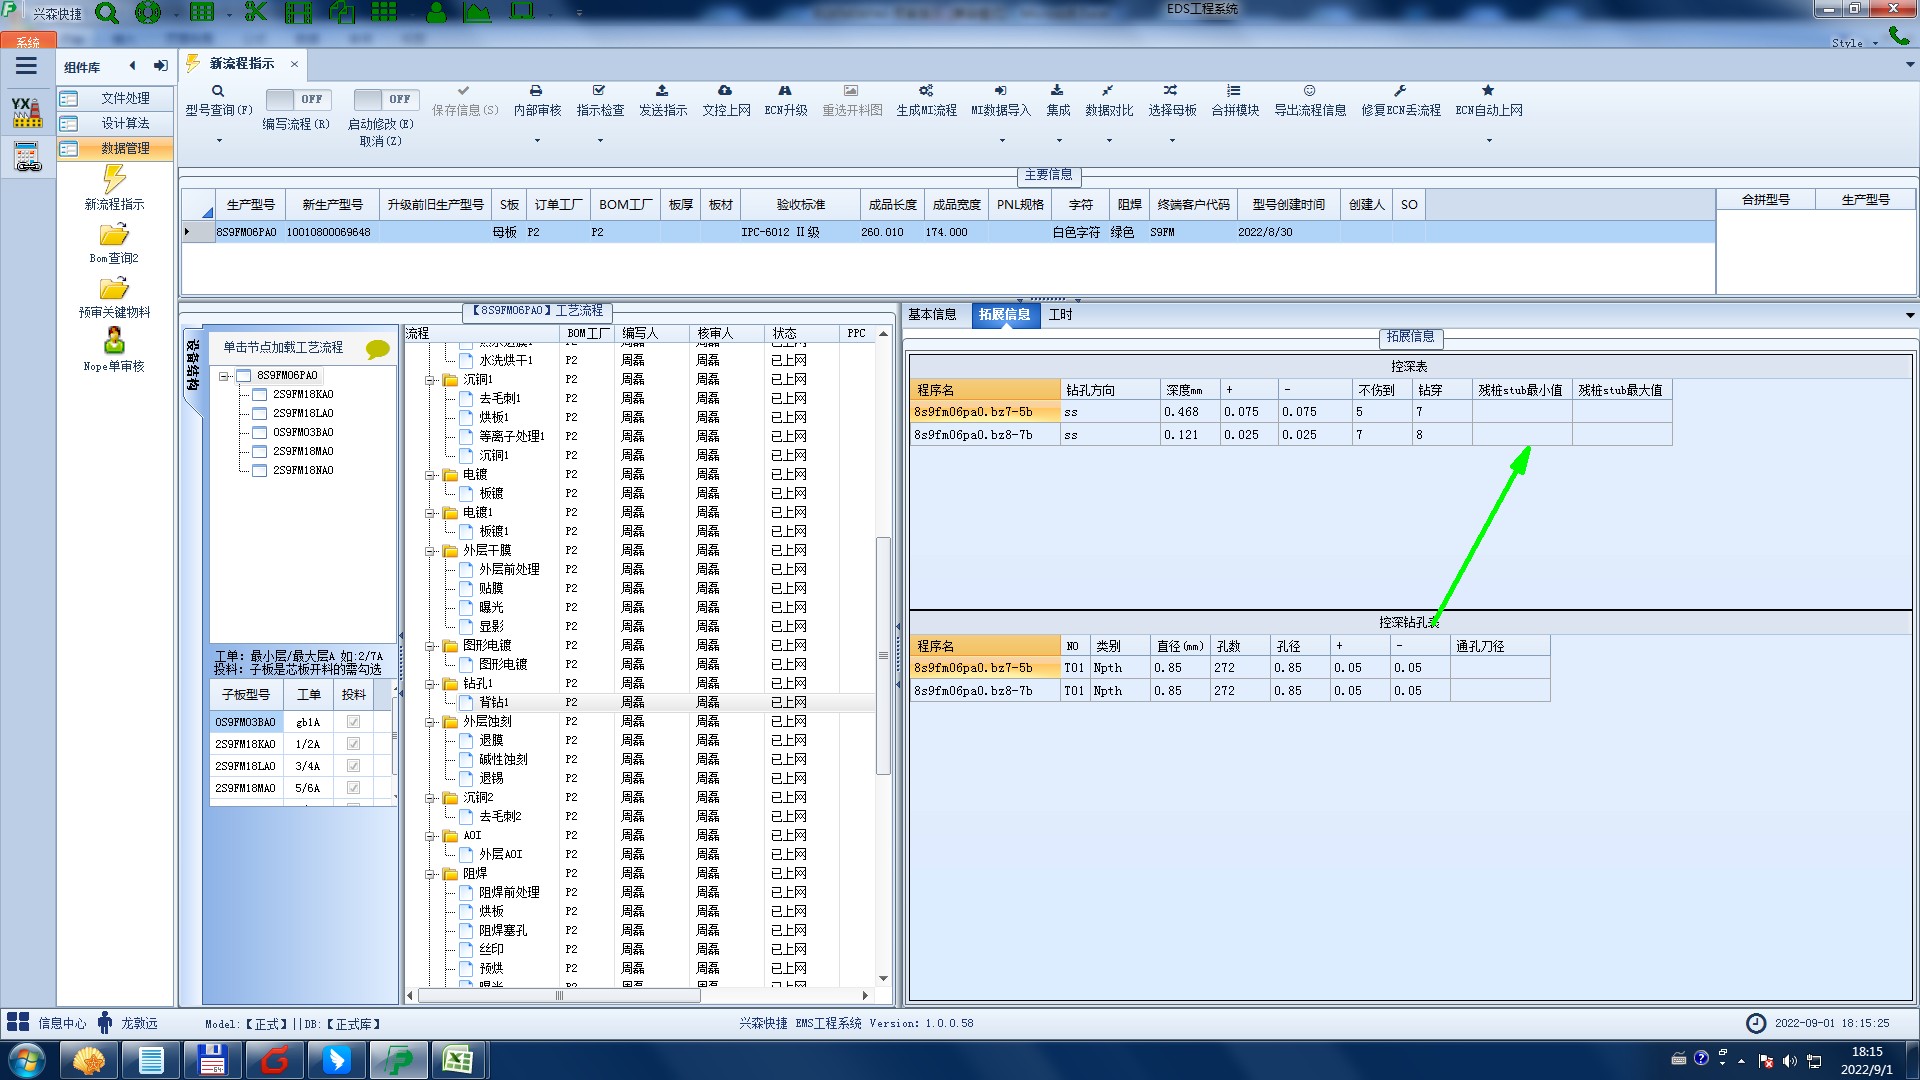Open 内部审核 print icon
This screenshot has width=1920, height=1080.
click(536, 91)
